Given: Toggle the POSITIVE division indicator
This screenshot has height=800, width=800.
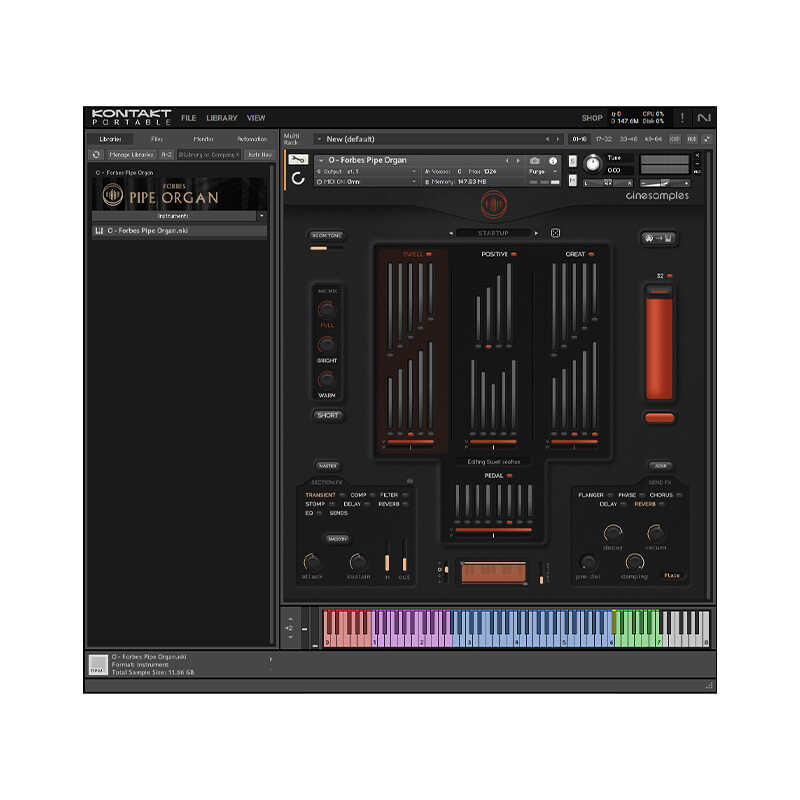Looking at the screenshot, I should pos(514,254).
